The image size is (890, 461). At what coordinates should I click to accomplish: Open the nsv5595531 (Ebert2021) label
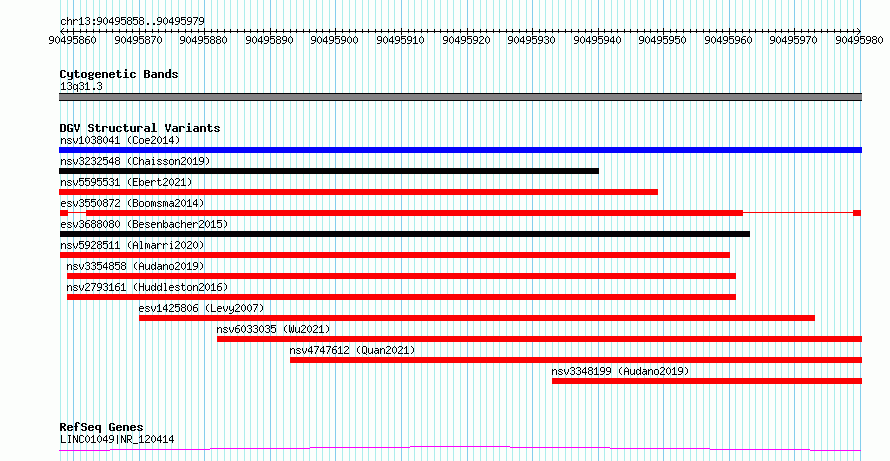[126, 182]
